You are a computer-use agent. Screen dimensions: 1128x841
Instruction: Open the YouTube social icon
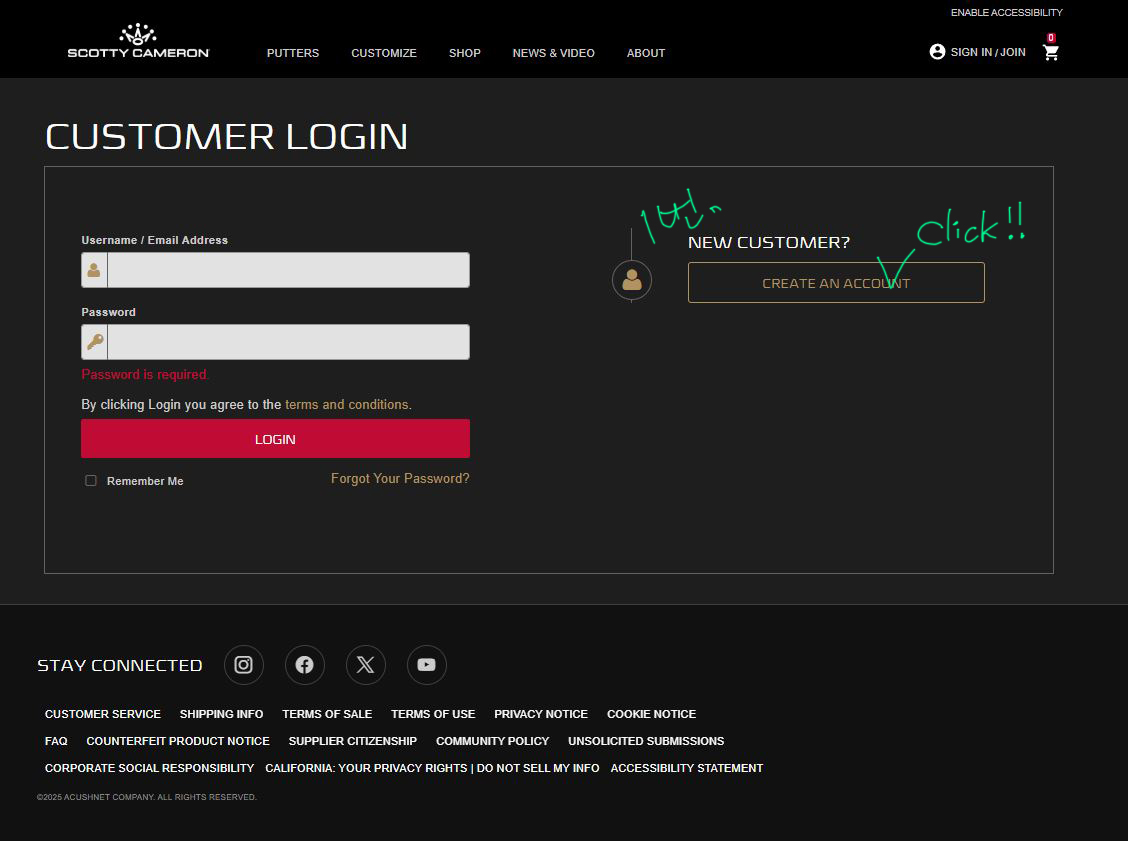click(x=427, y=665)
